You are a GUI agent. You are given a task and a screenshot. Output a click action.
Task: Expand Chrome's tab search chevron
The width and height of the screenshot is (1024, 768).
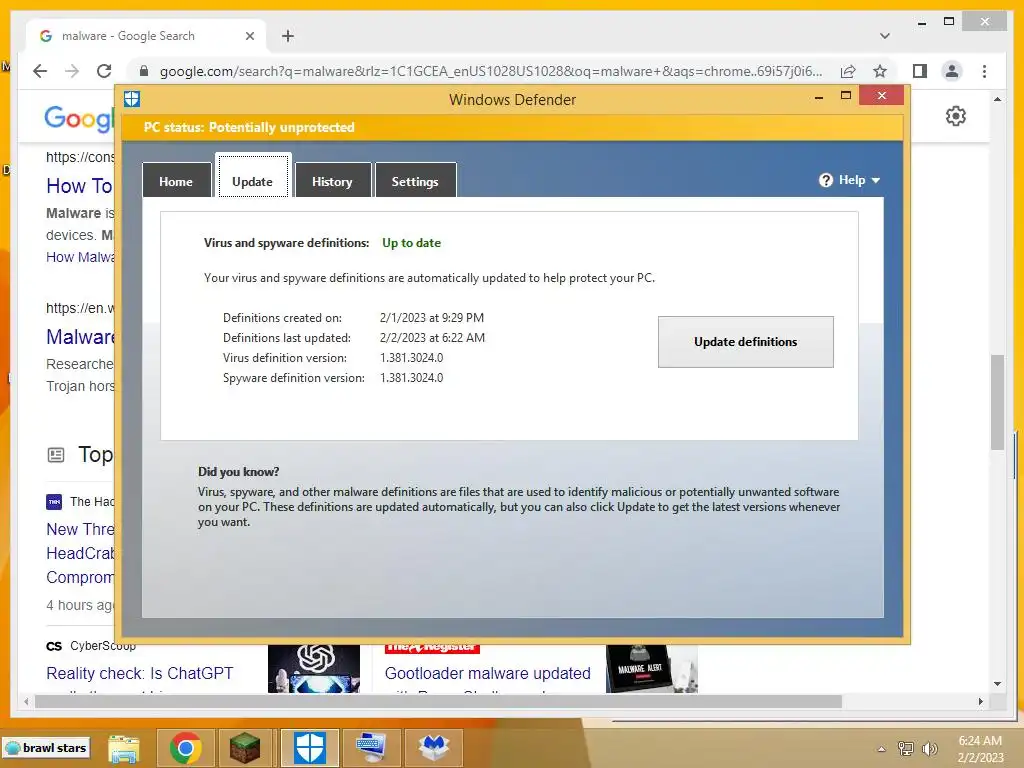coord(885,36)
